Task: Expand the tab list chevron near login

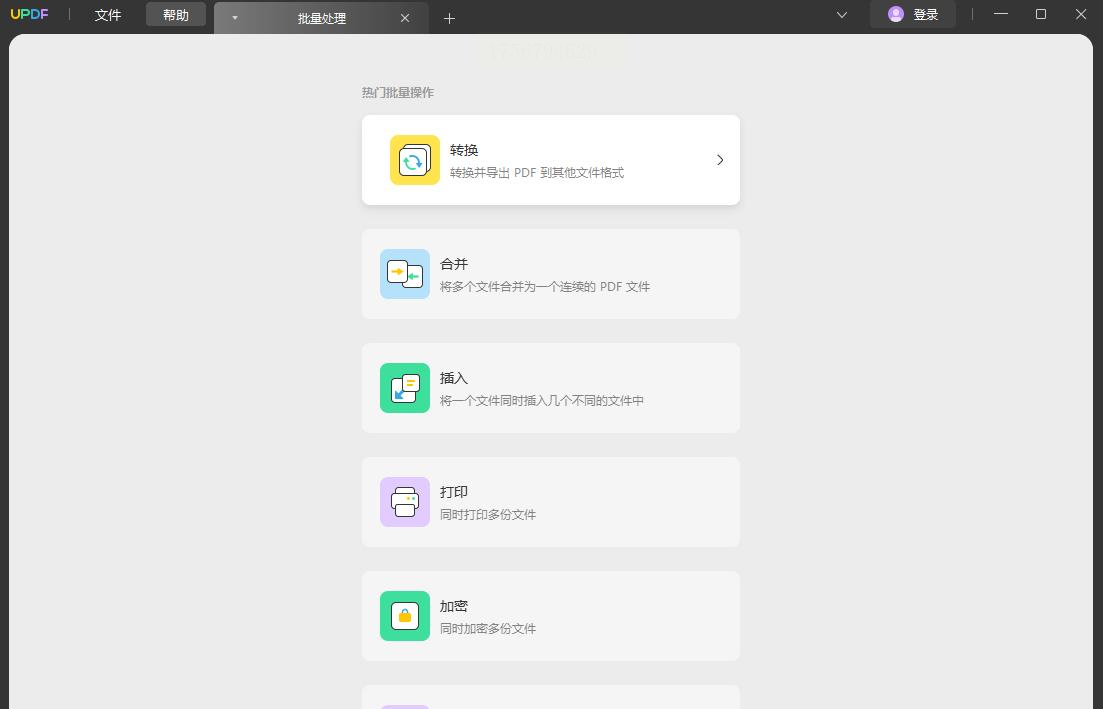Action: [x=841, y=15]
